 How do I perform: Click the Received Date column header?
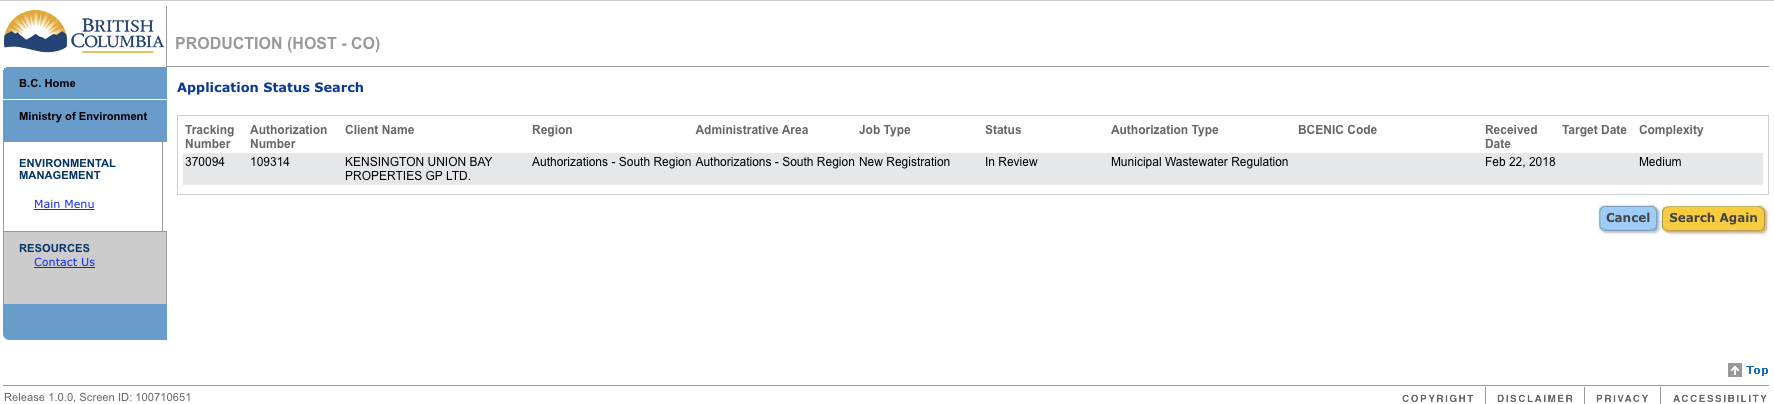(x=1510, y=137)
